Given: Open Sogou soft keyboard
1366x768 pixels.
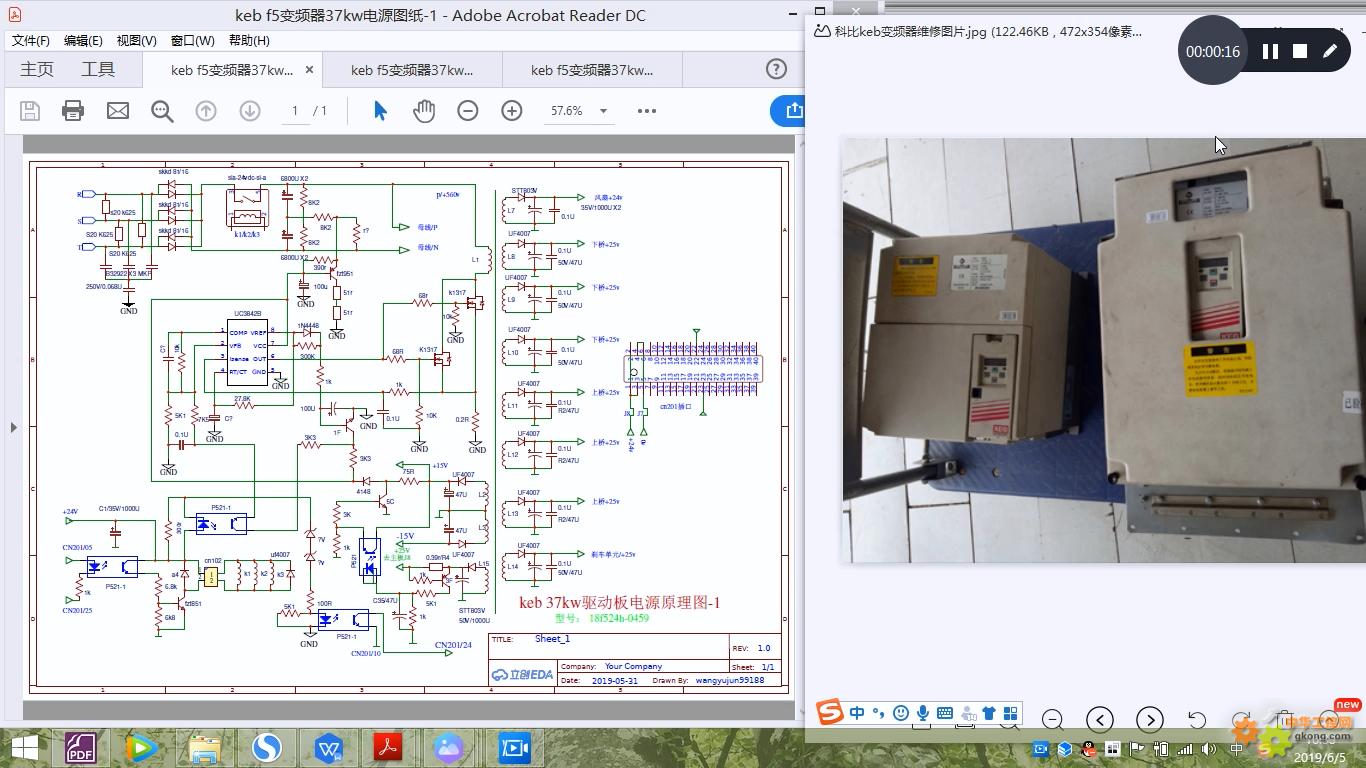Looking at the screenshot, I should (x=945, y=713).
